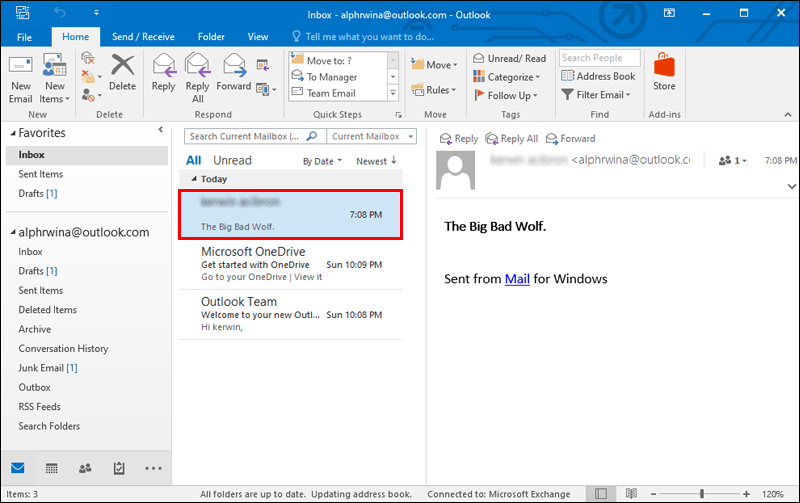Image resolution: width=800 pixels, height=503 pixels.
Task: Open the Store add-in
Action: click(664, 73)
